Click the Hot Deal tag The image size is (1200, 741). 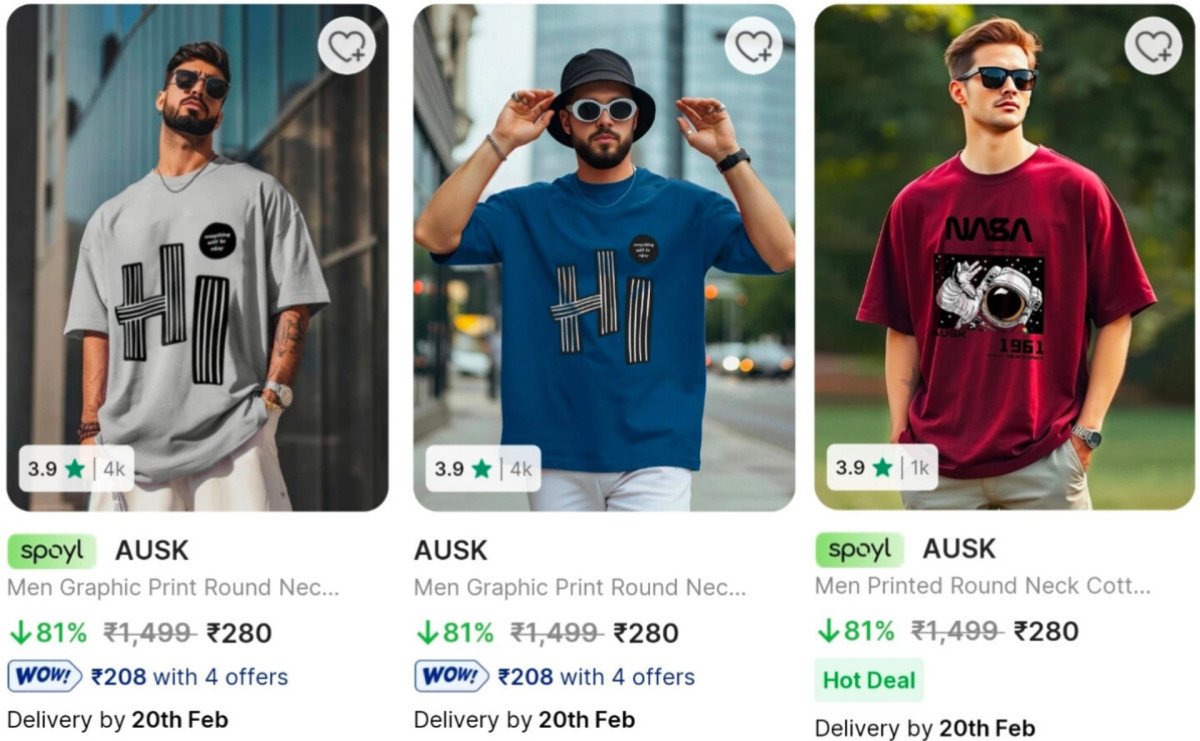pos(869,681)
